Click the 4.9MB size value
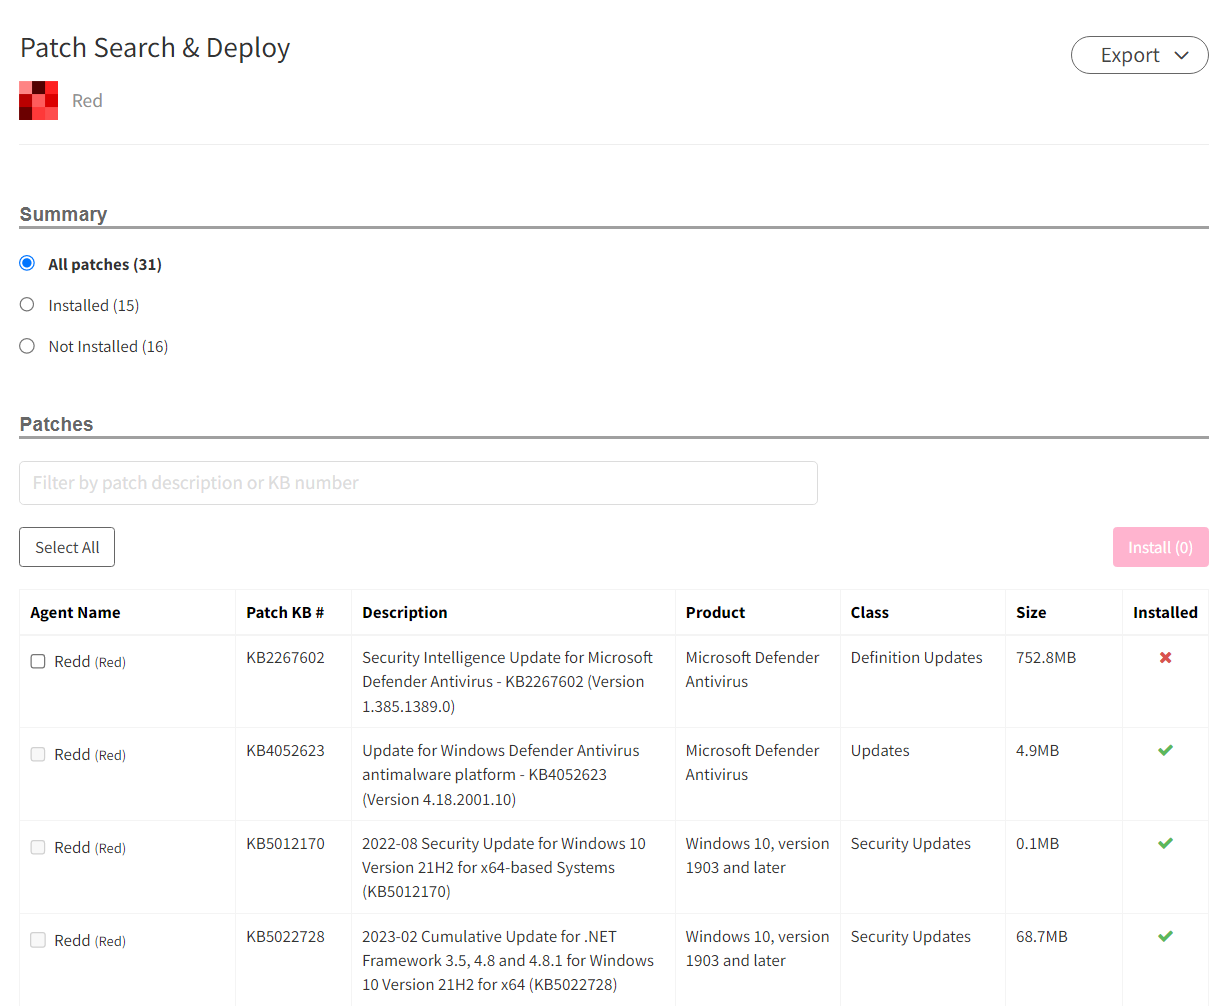The height and width of the screenshot is (1006, 1223). (x=1037, y=751)
